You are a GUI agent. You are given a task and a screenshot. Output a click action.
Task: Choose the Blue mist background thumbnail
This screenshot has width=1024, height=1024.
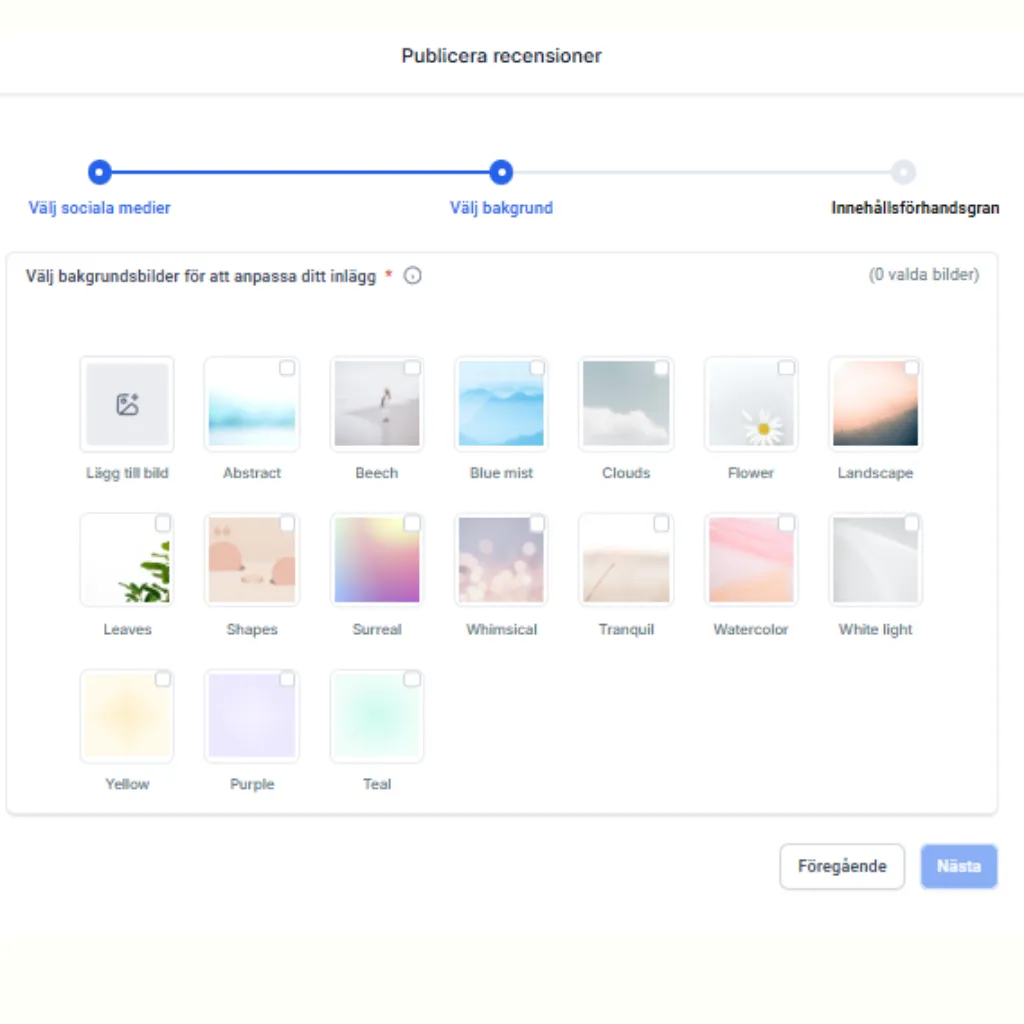point(502,404)
